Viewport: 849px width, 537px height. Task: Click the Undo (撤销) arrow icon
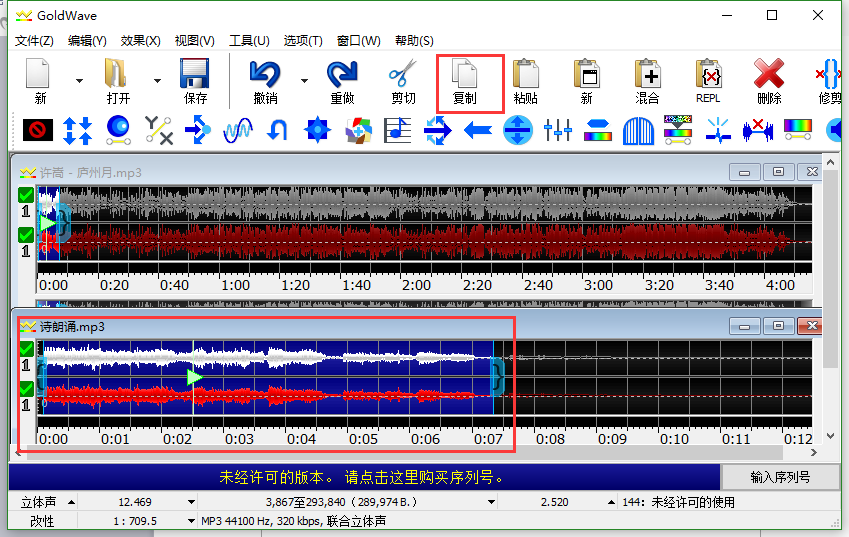coord(265,74)
